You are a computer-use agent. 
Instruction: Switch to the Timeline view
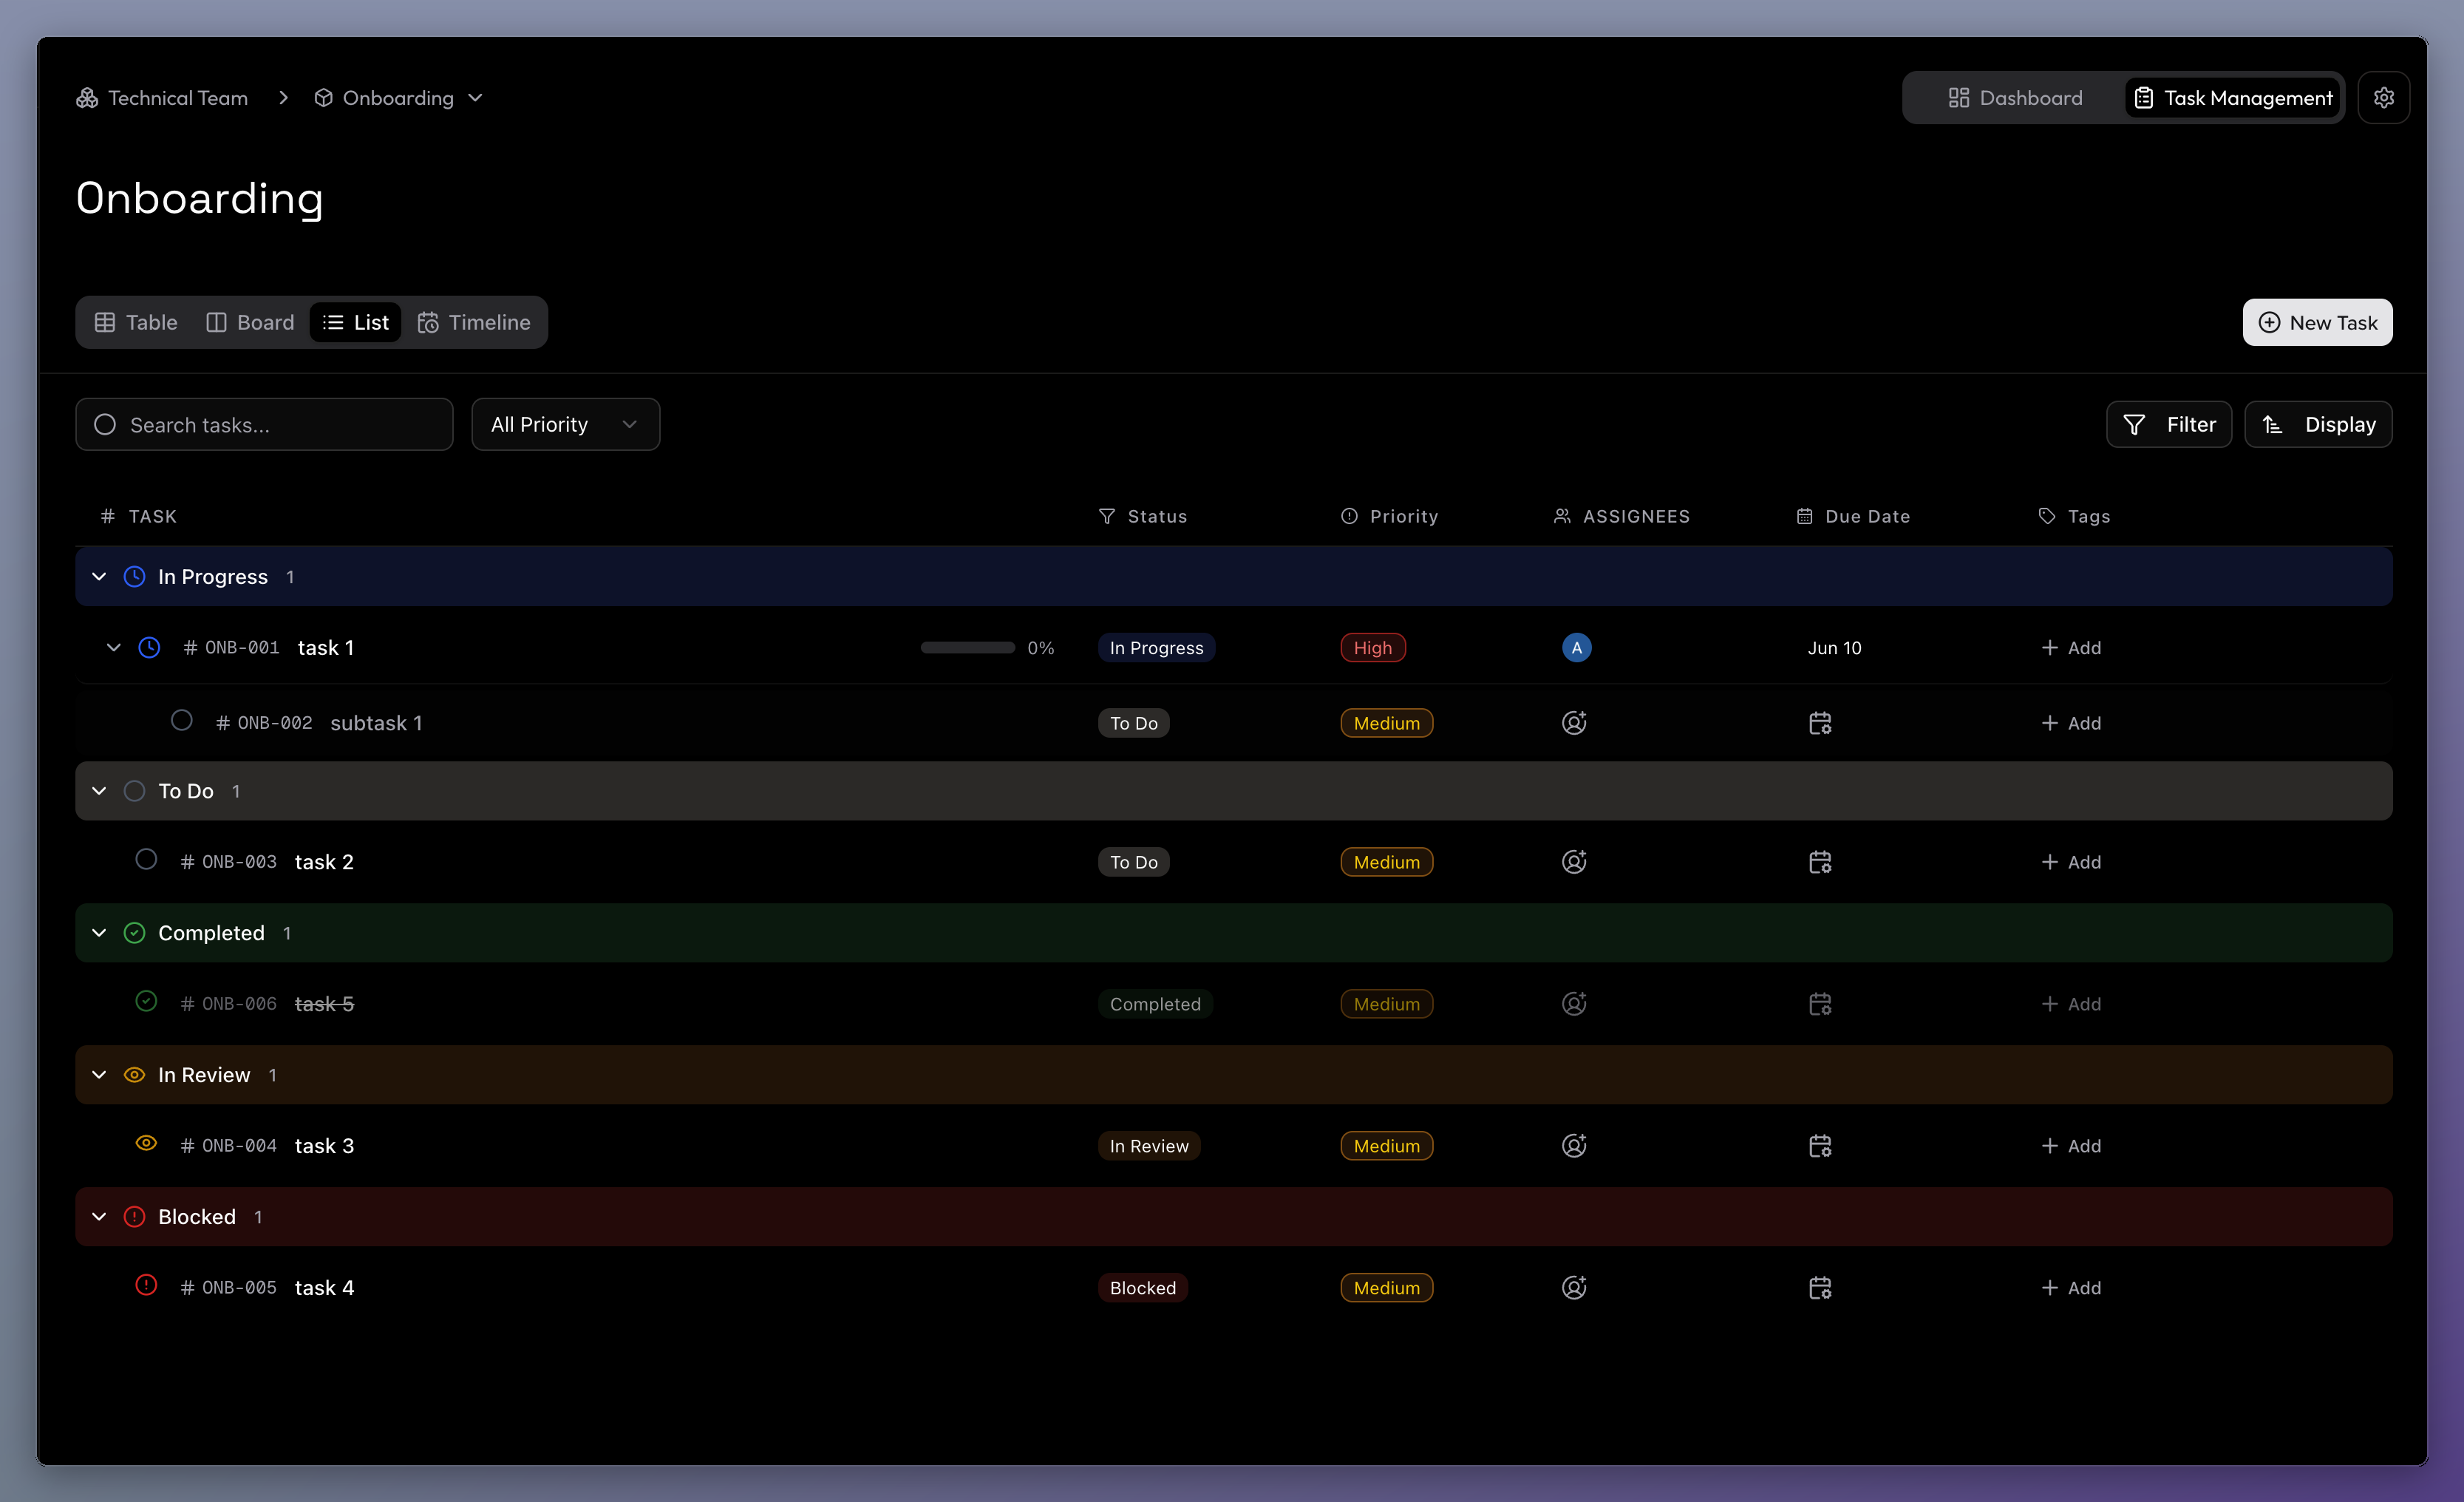tap(474, 322)
